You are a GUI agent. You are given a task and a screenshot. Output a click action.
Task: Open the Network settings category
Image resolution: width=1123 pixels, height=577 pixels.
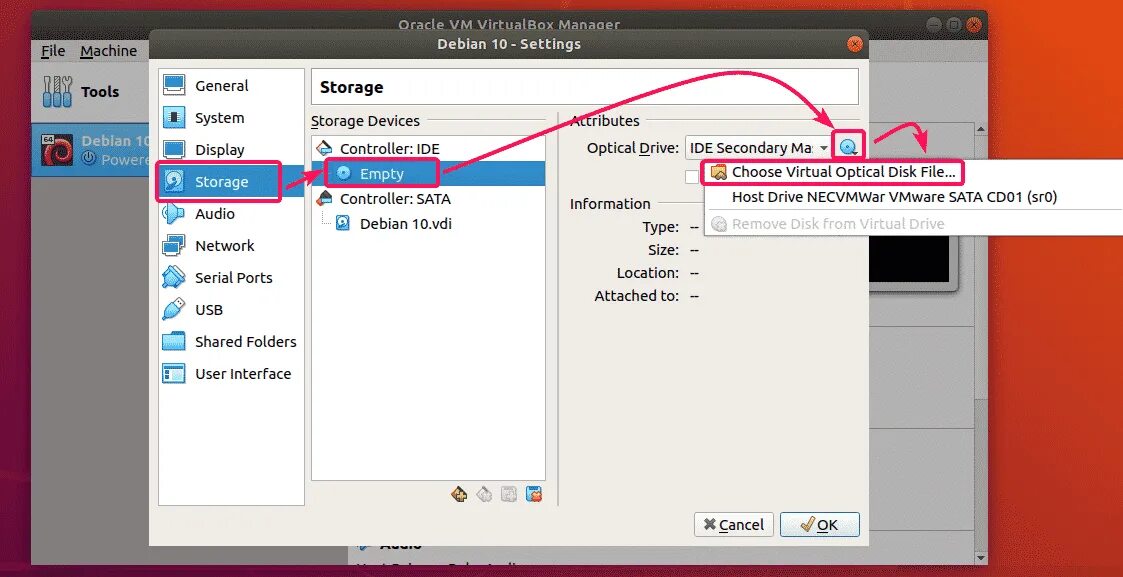click(x=231, y=246)
